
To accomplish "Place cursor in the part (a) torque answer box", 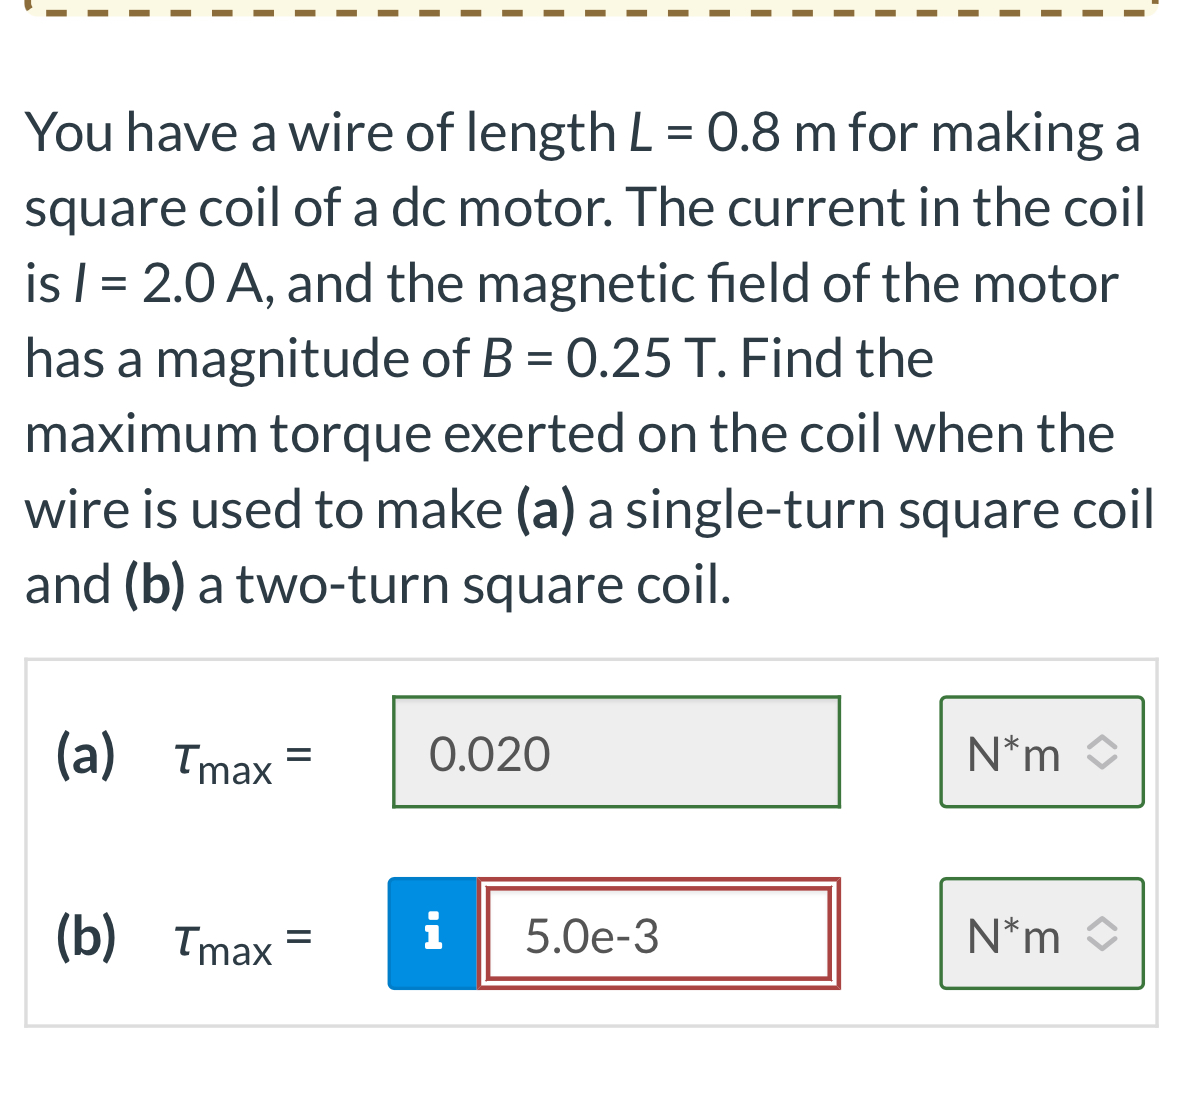I will point(616,753).
